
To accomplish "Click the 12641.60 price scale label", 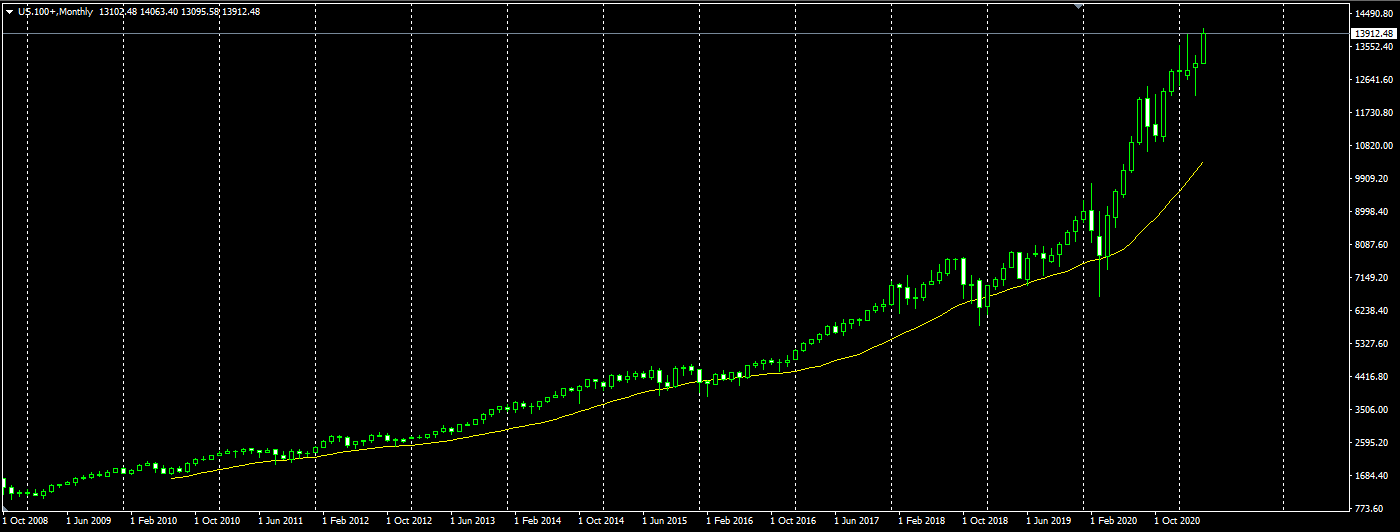I will pos(1373,80).
